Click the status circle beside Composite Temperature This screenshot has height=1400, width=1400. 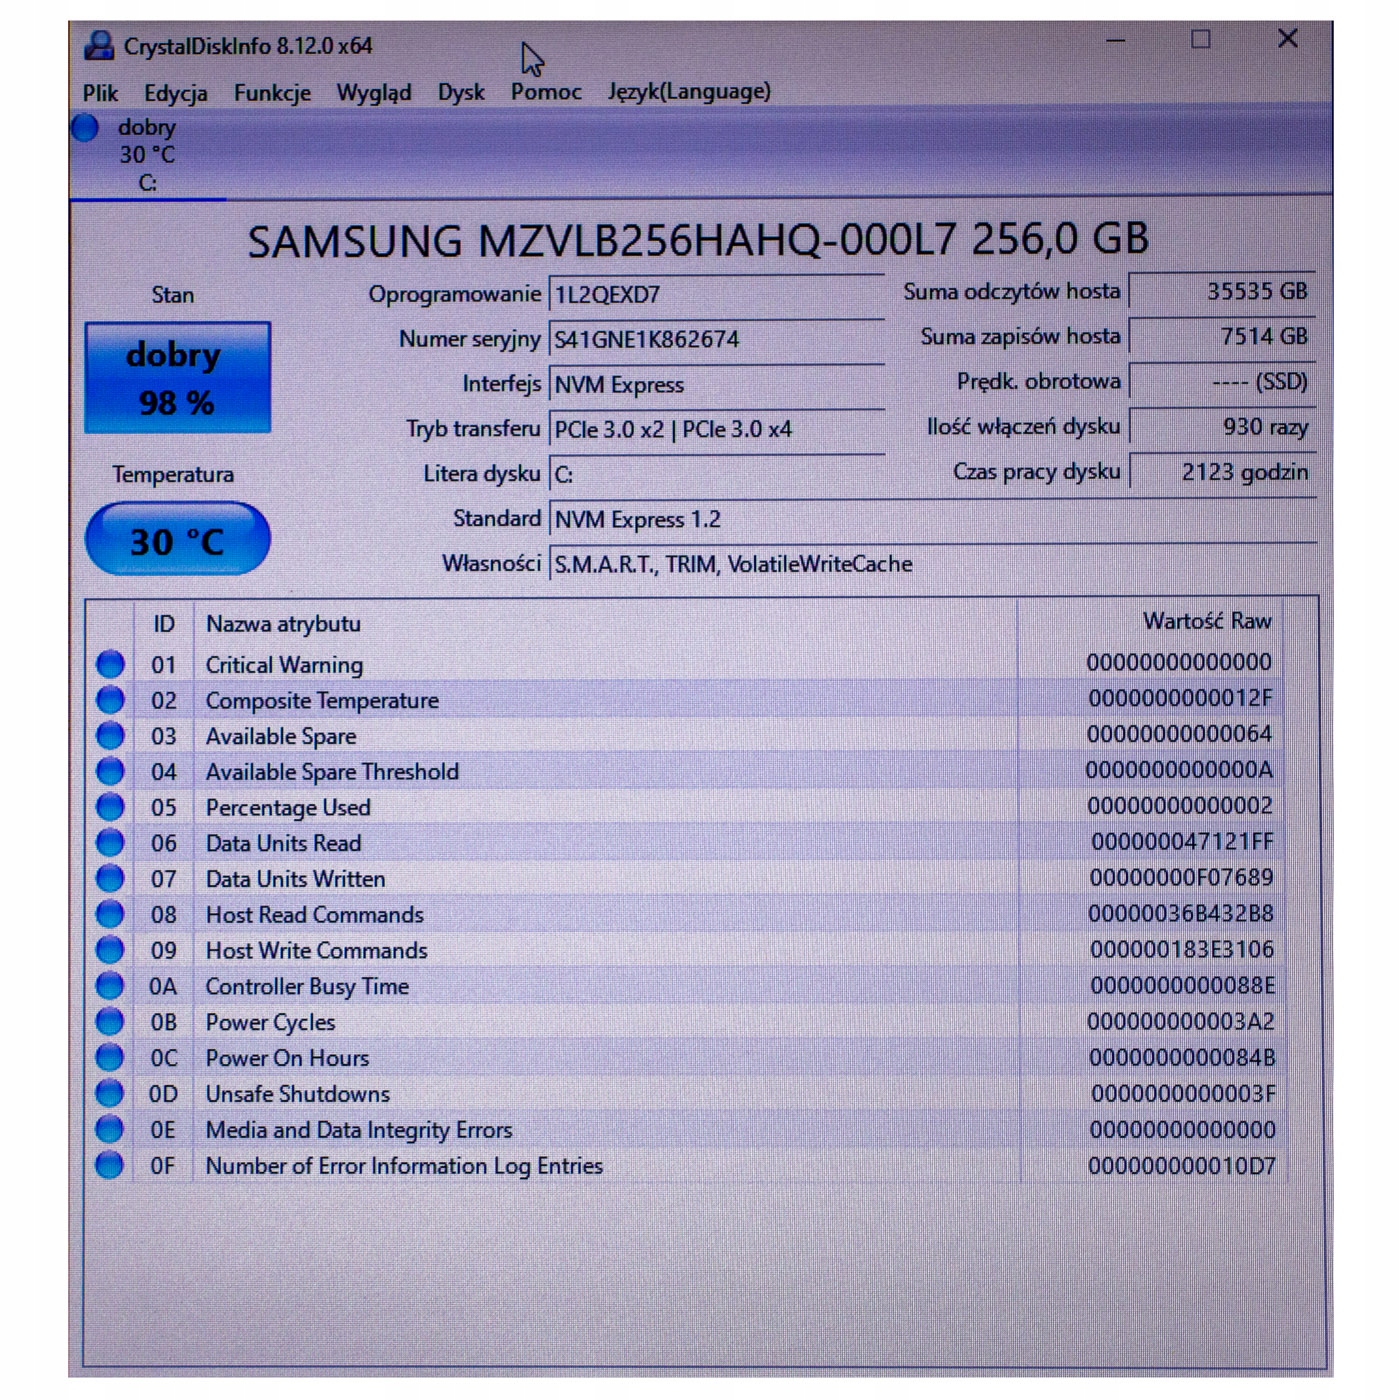tap(109, 699)
